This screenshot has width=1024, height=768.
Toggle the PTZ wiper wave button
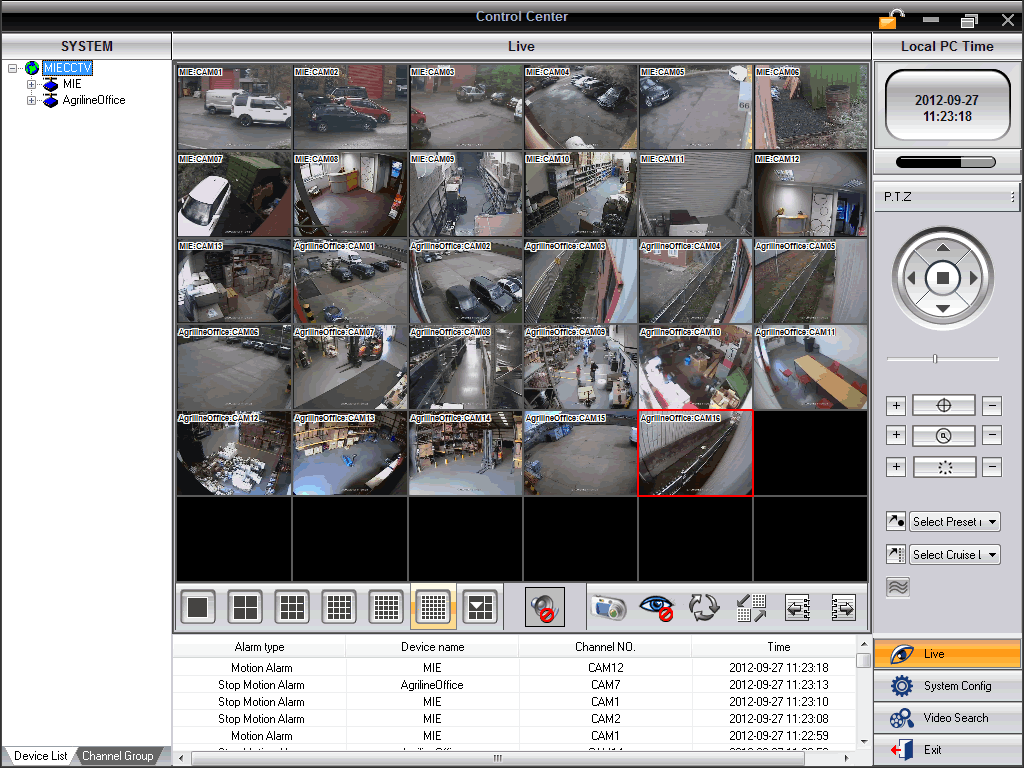[x=897, y=588]
